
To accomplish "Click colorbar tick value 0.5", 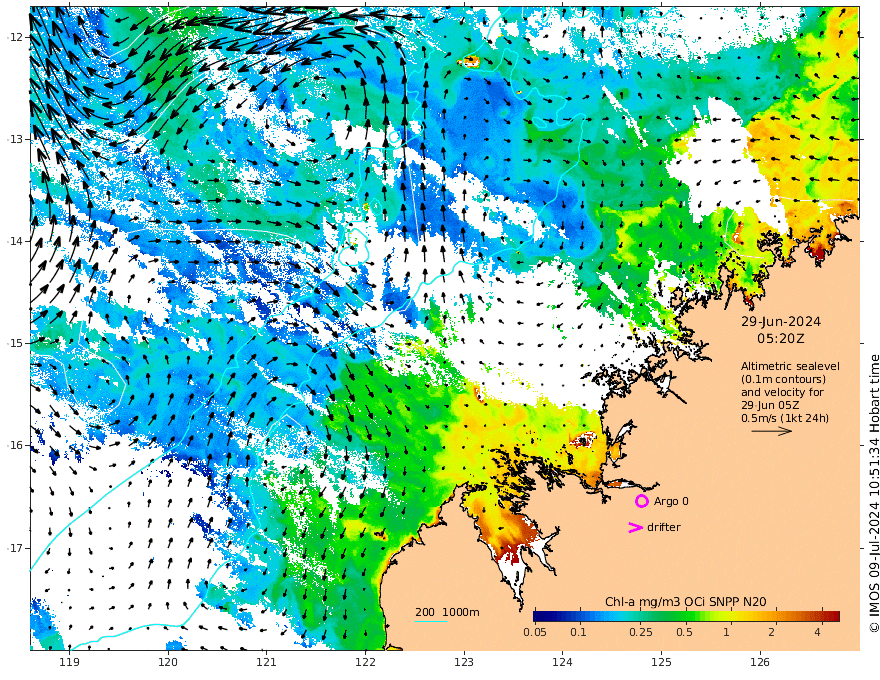I will (684, 632).
